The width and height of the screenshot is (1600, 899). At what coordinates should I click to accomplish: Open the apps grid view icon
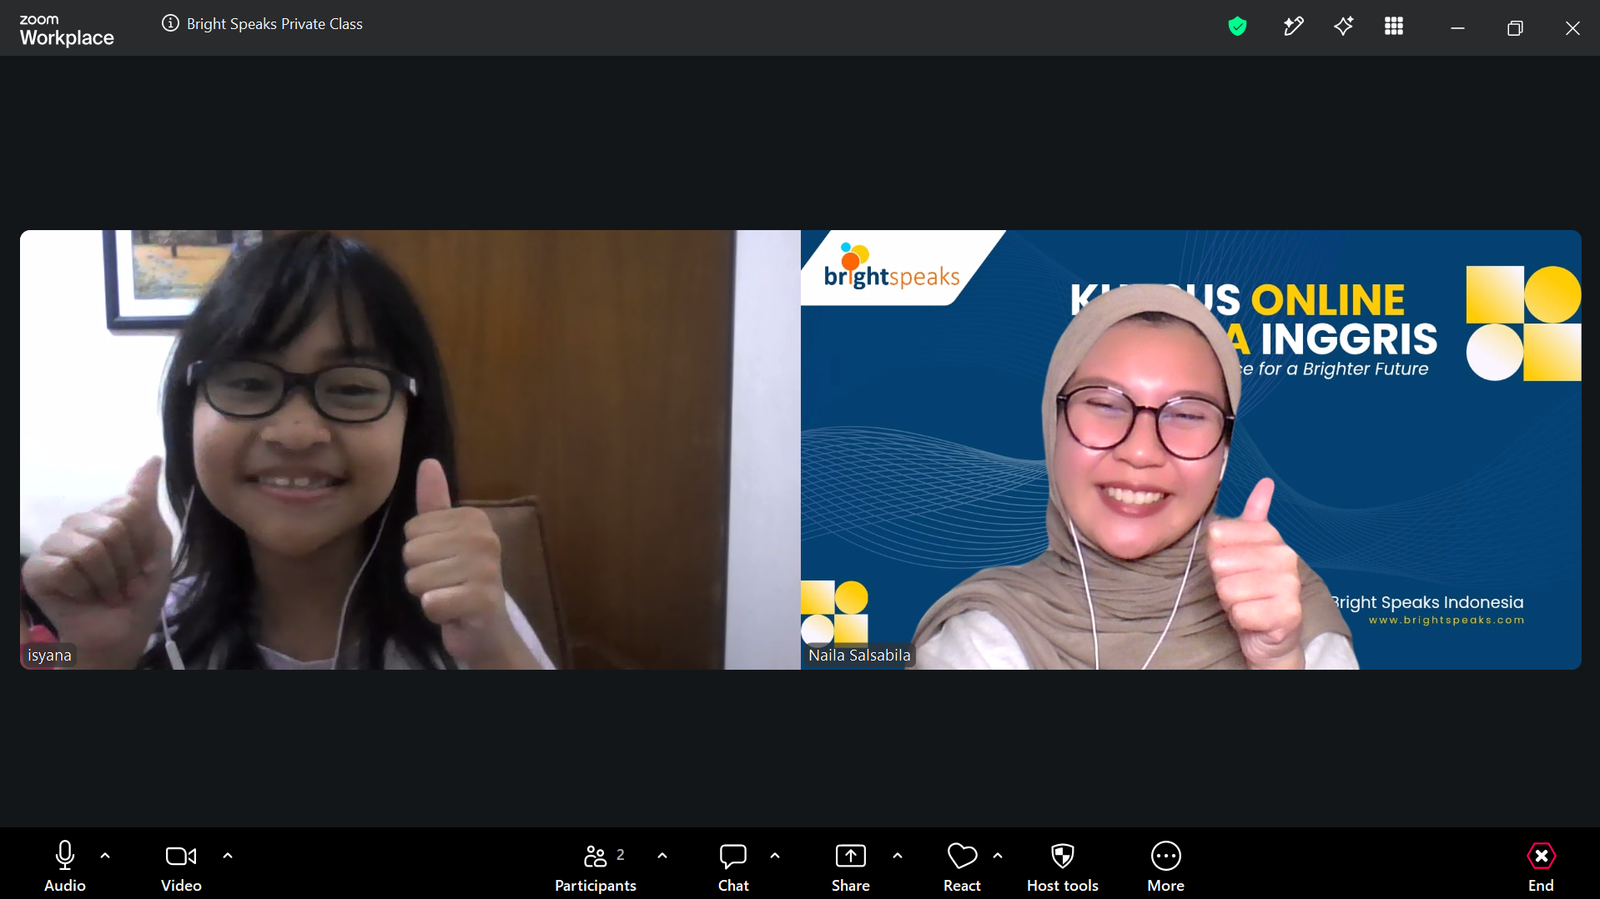pyautogui.click(x=1394, y=26)
